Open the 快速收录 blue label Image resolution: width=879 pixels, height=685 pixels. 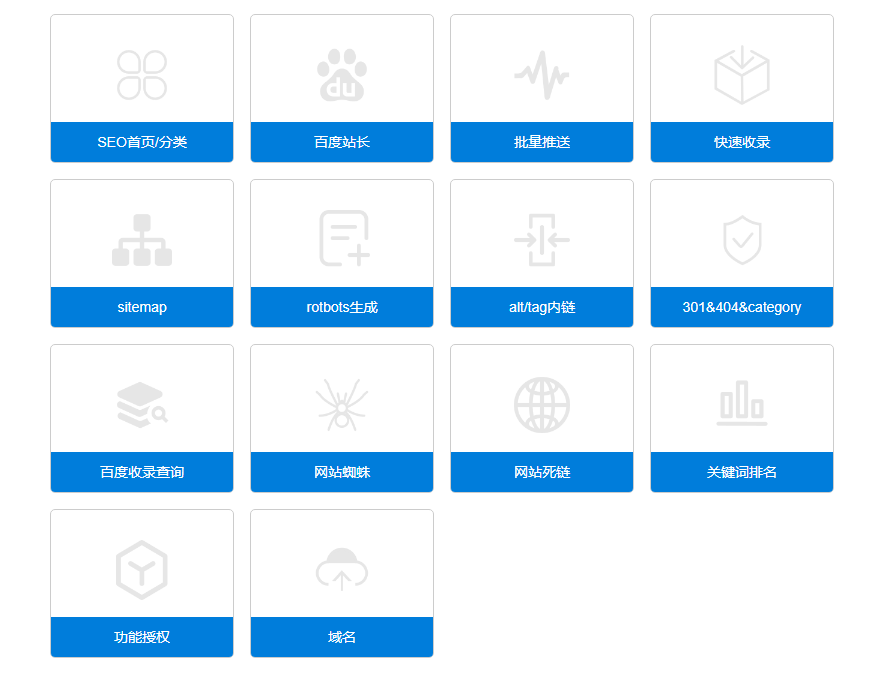(x=742, y=142)
